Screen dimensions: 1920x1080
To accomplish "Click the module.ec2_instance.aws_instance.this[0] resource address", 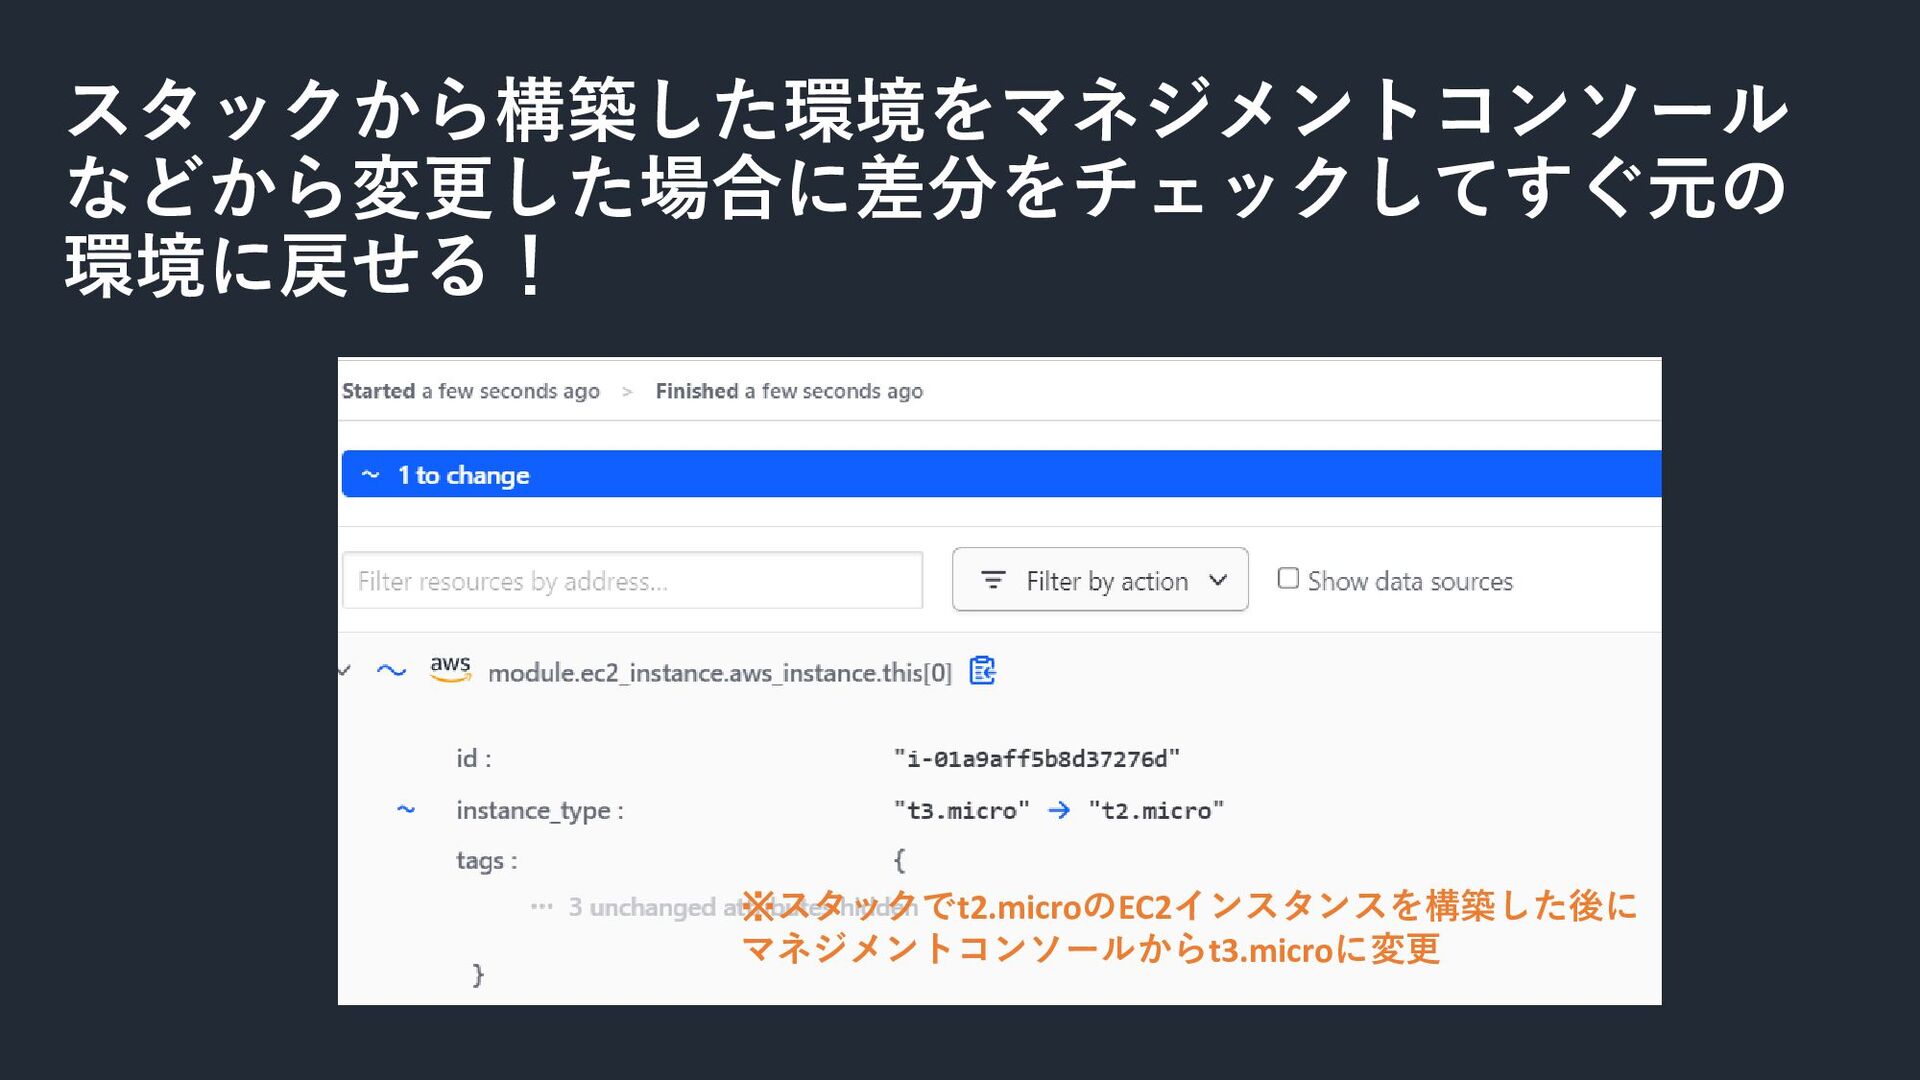I will click(x=719, y=673).
